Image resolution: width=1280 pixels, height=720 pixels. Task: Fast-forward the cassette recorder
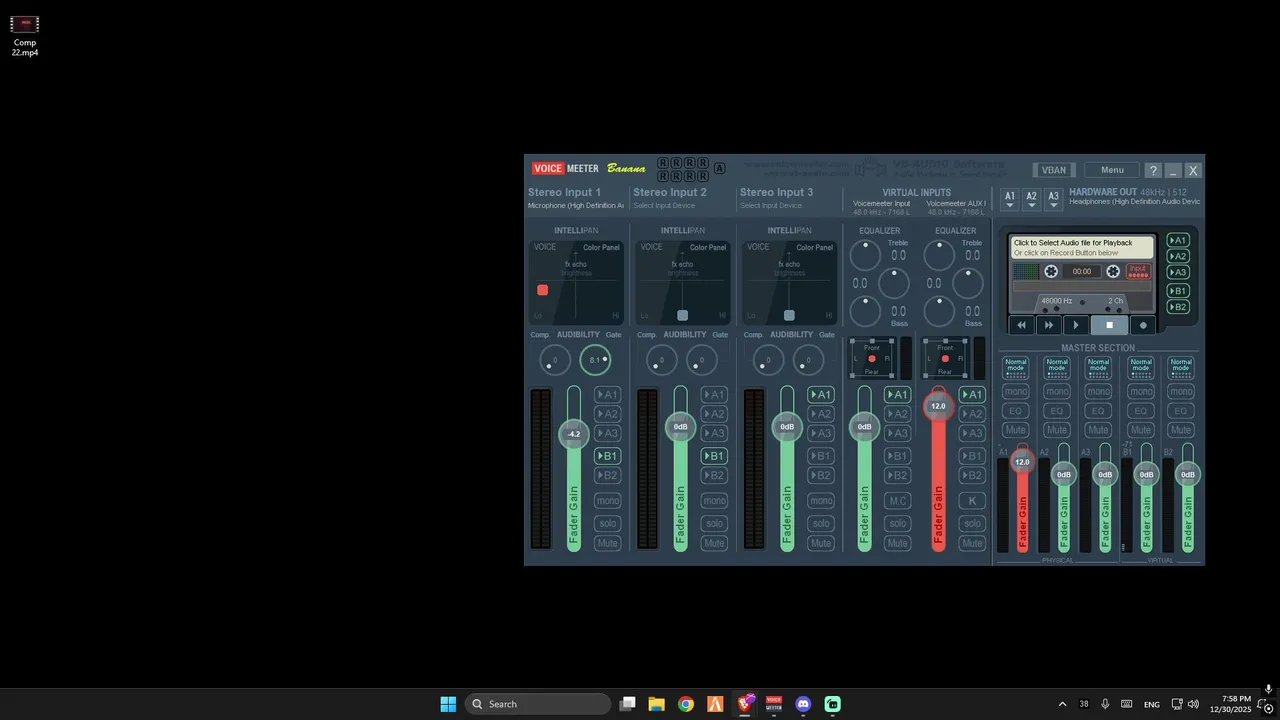(1049, 325)
